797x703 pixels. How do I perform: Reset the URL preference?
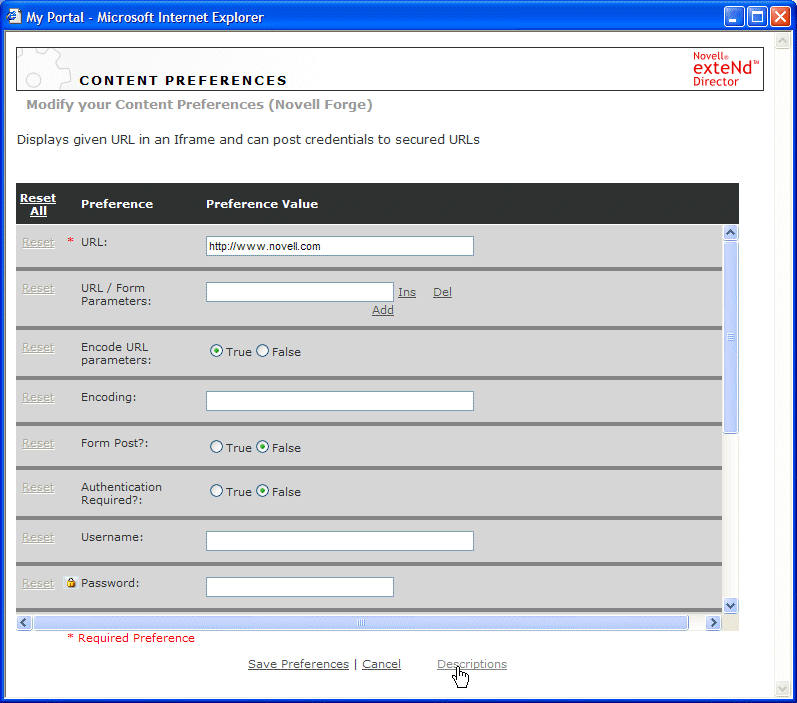click(x=38, y=242)
